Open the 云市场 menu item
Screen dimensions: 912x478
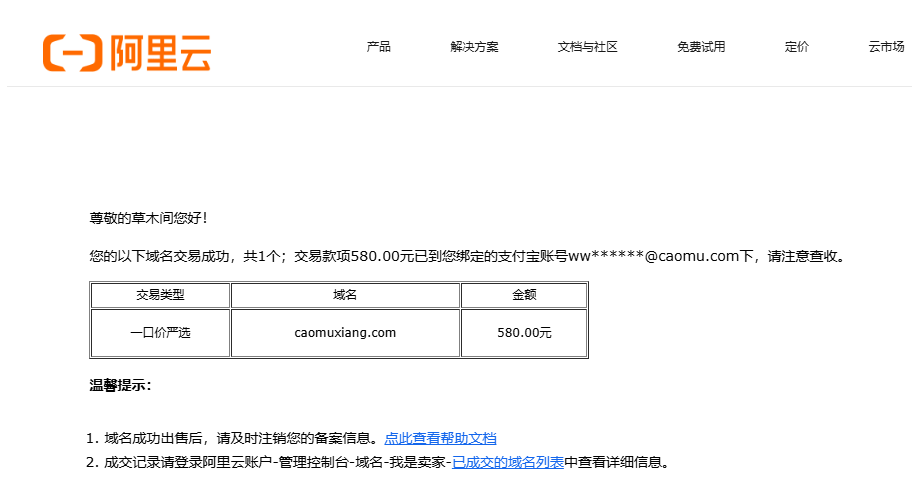(x=886, y=47)
